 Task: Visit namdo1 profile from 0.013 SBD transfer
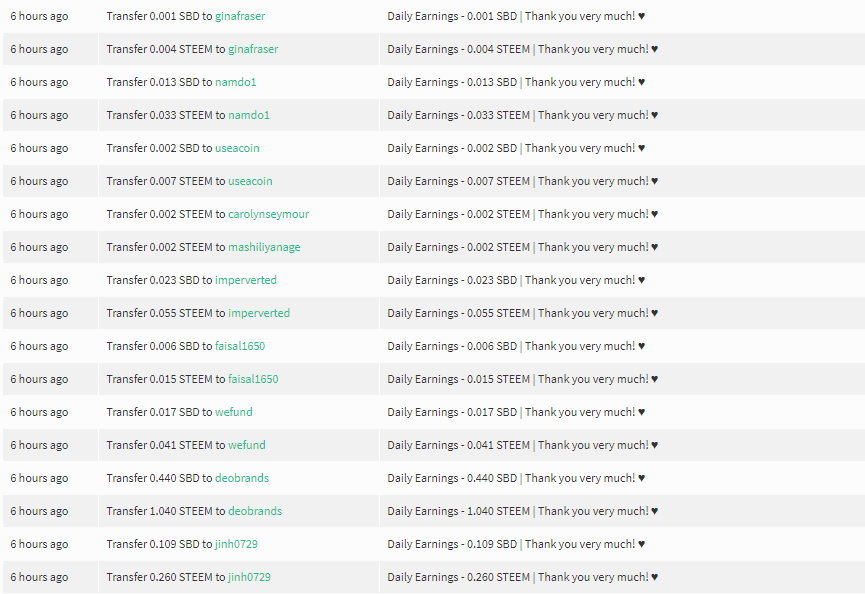[236, 82]
